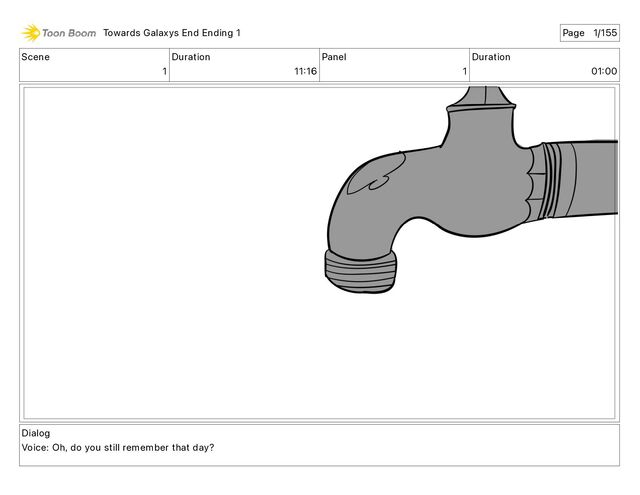Screen dimensions: 640x495
Task: Click the 'Dialog' section label
Action: click(36, 433)
